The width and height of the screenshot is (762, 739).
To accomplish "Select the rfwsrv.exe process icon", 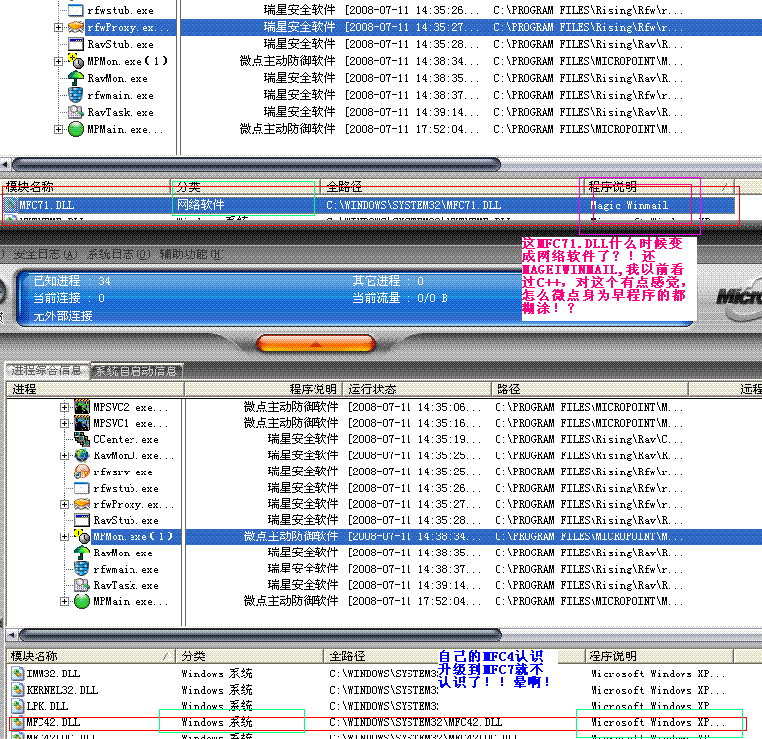I will click(82, 472).
